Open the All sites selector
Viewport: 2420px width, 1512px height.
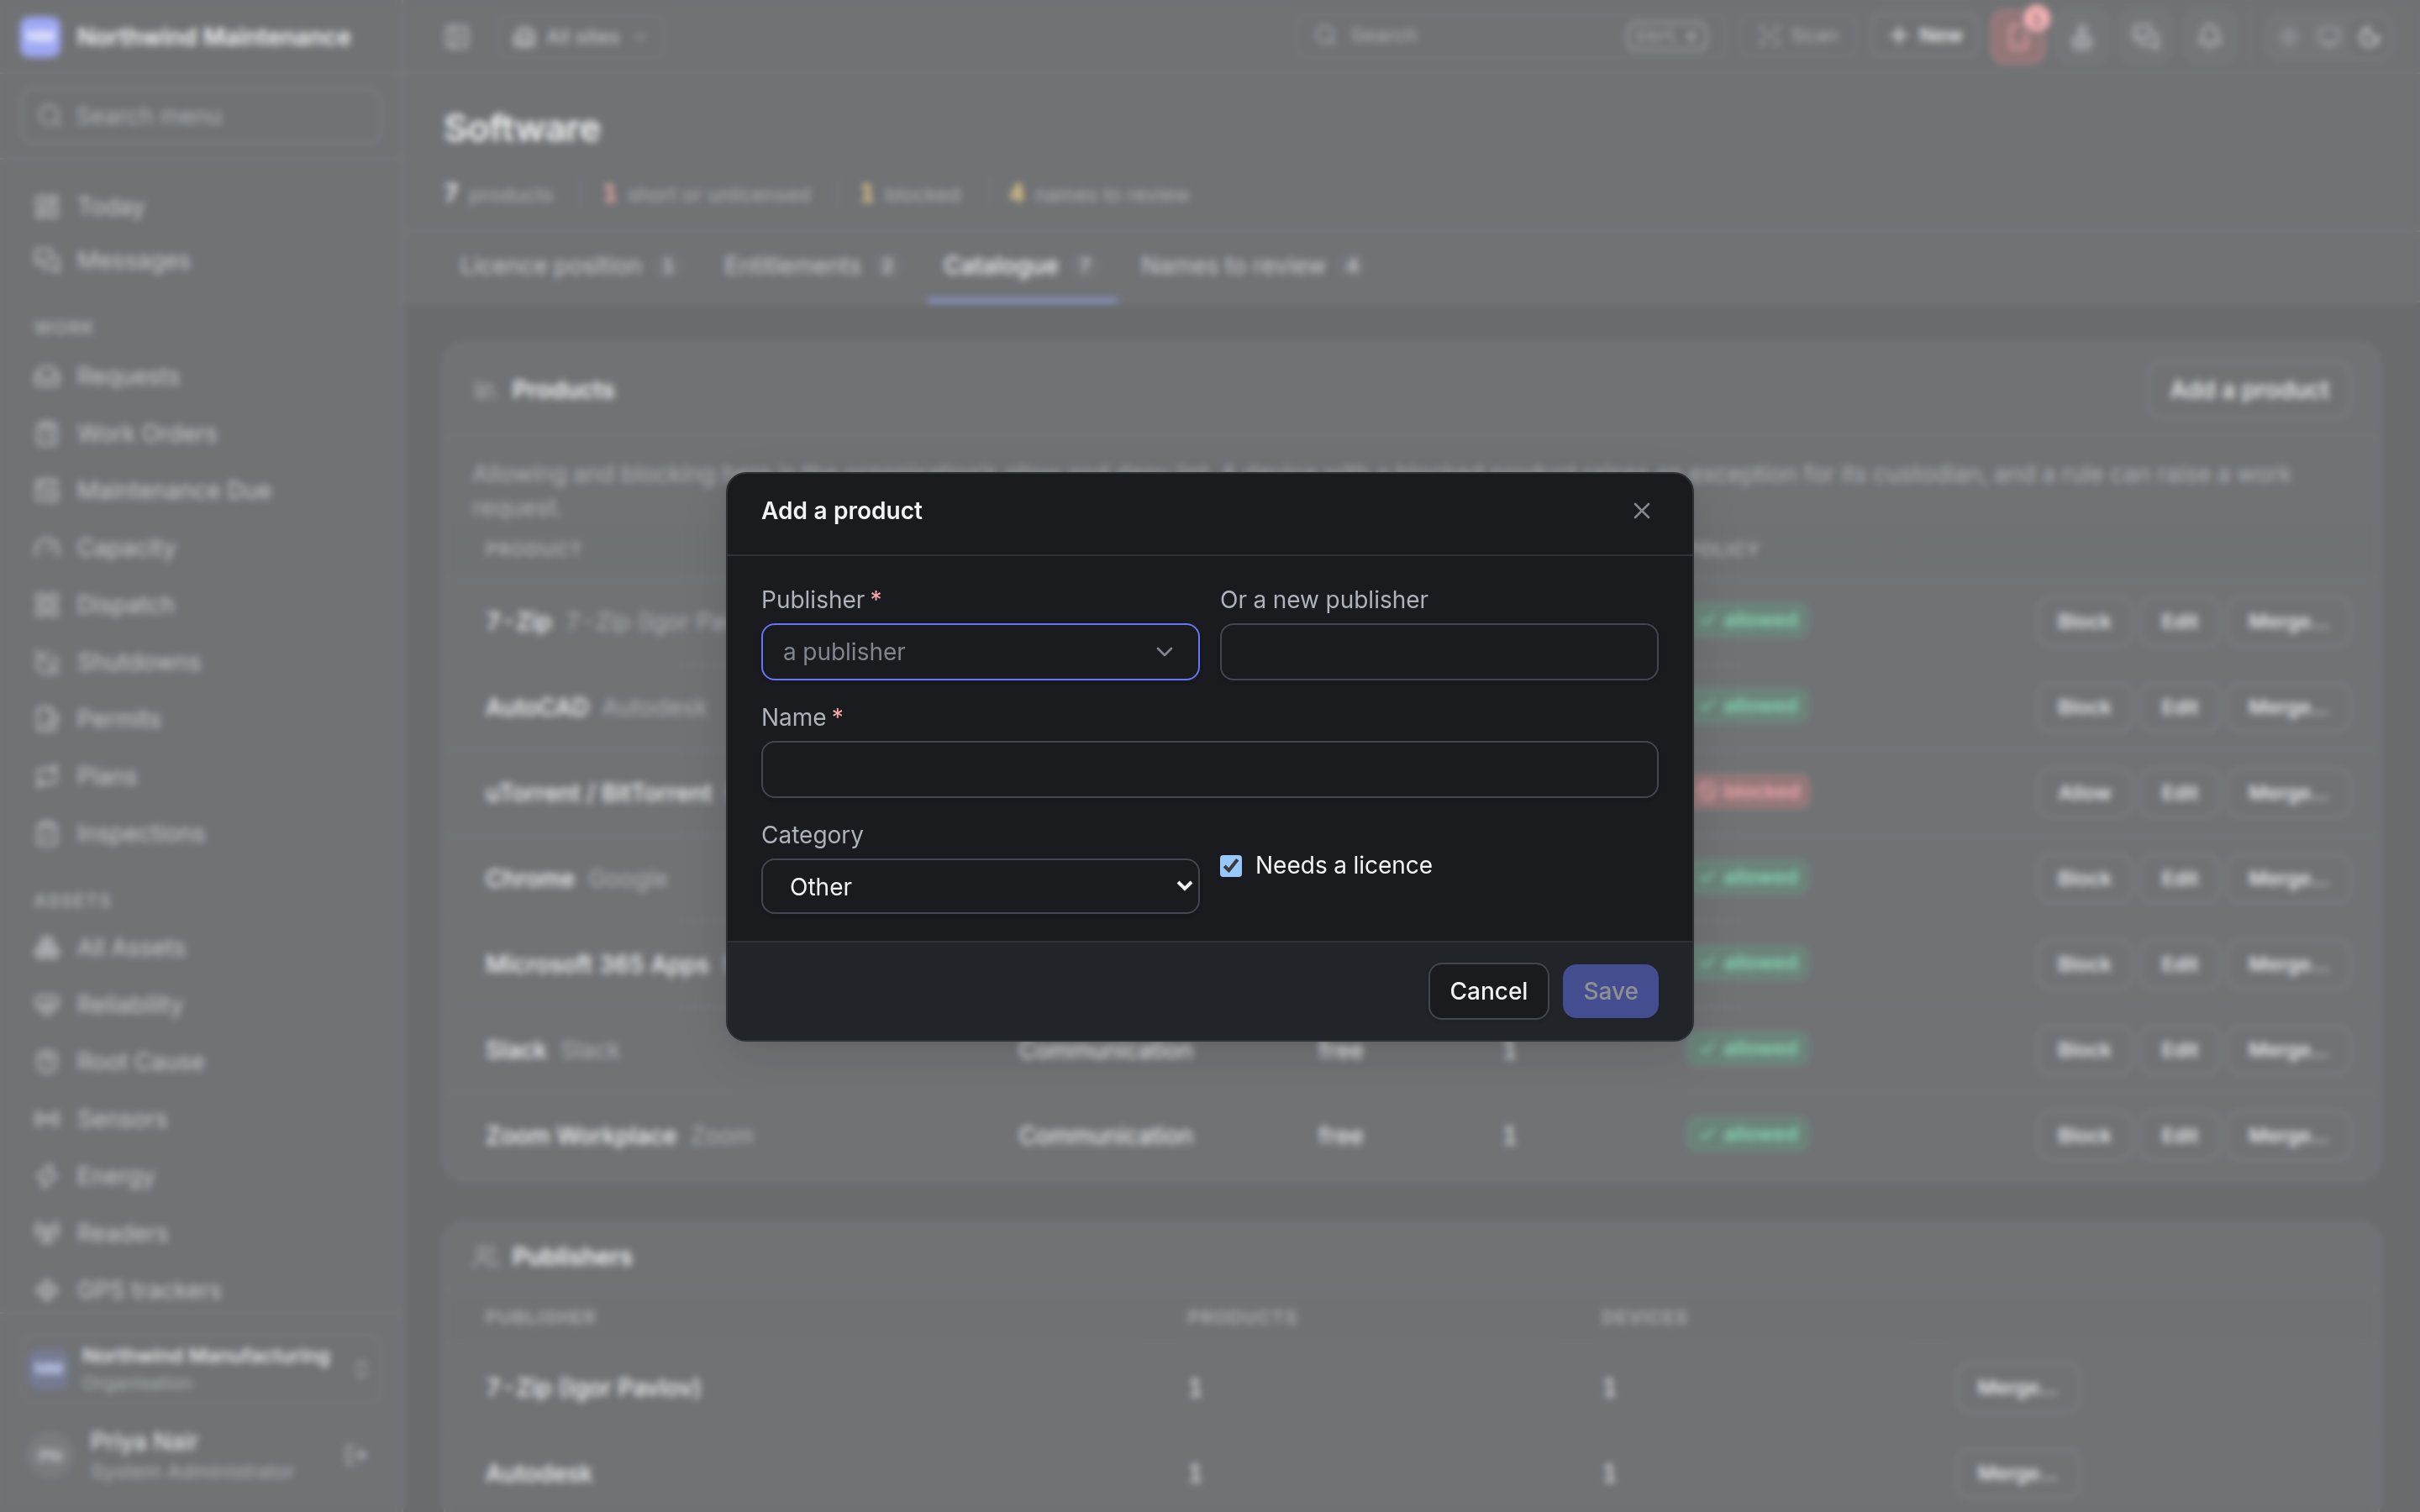coord(580,37)
